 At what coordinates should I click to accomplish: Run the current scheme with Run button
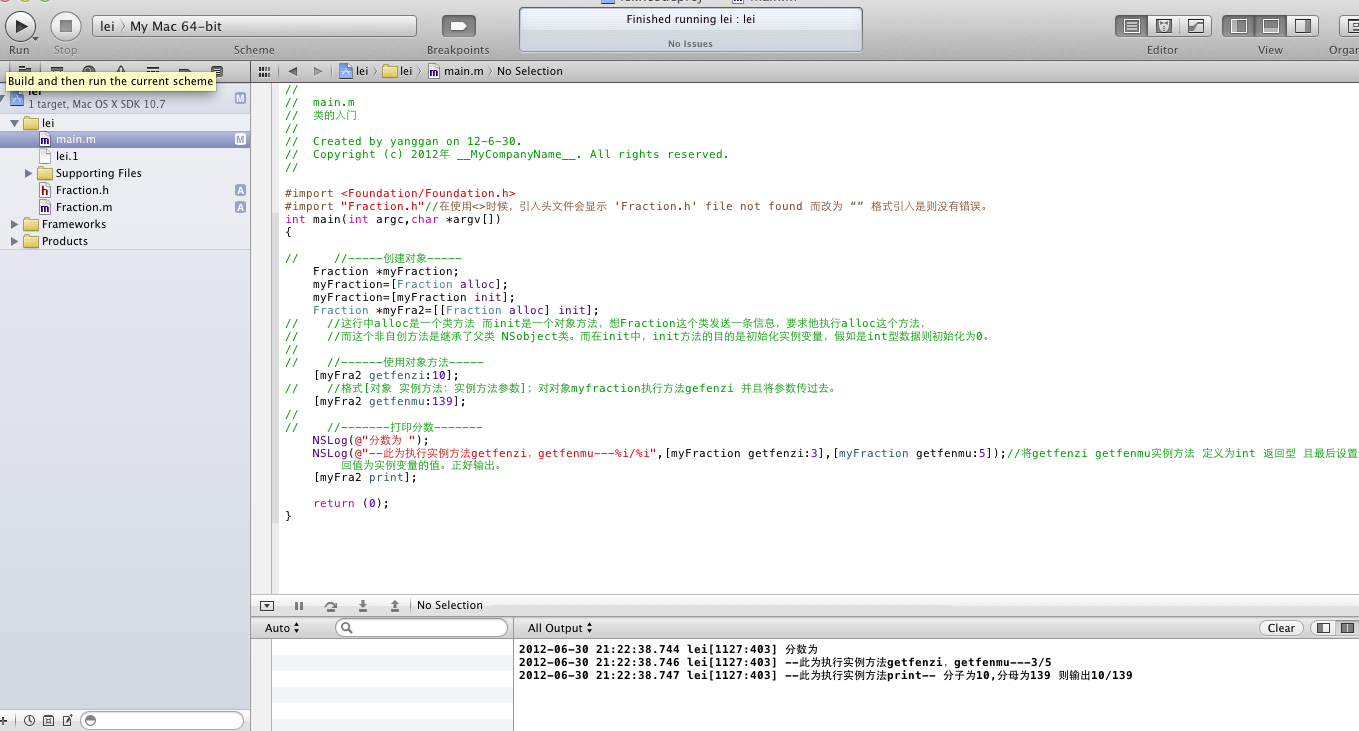pyautogui.click(x=20, y=26)
